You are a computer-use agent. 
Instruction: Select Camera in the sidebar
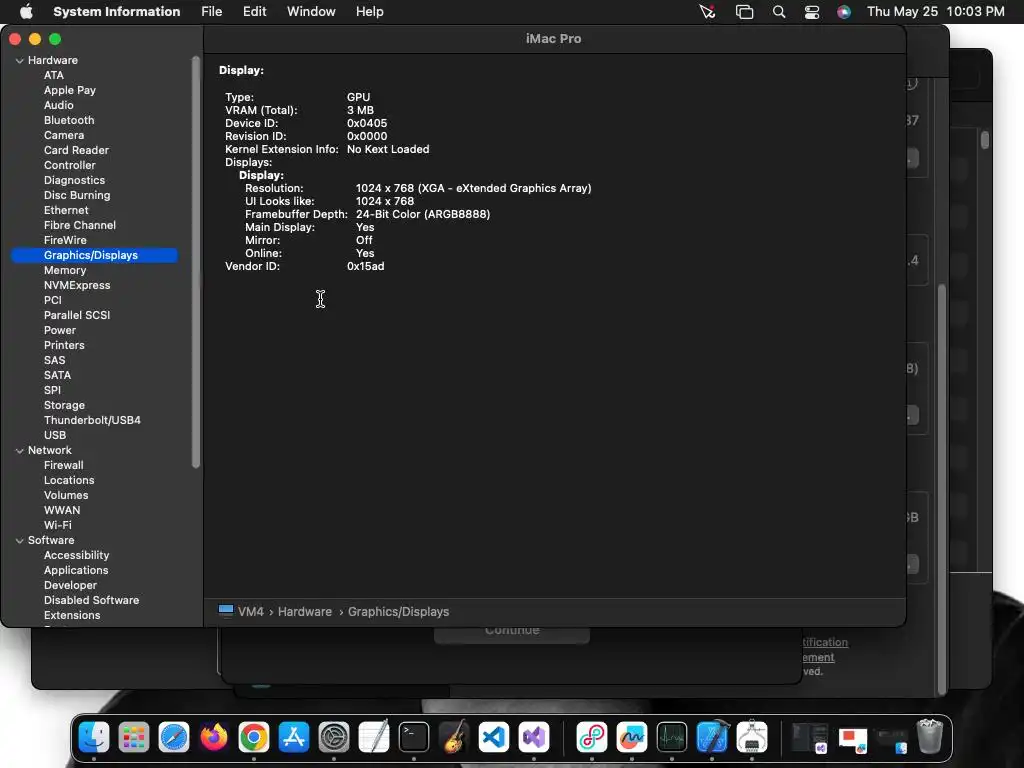coord(64,135)
